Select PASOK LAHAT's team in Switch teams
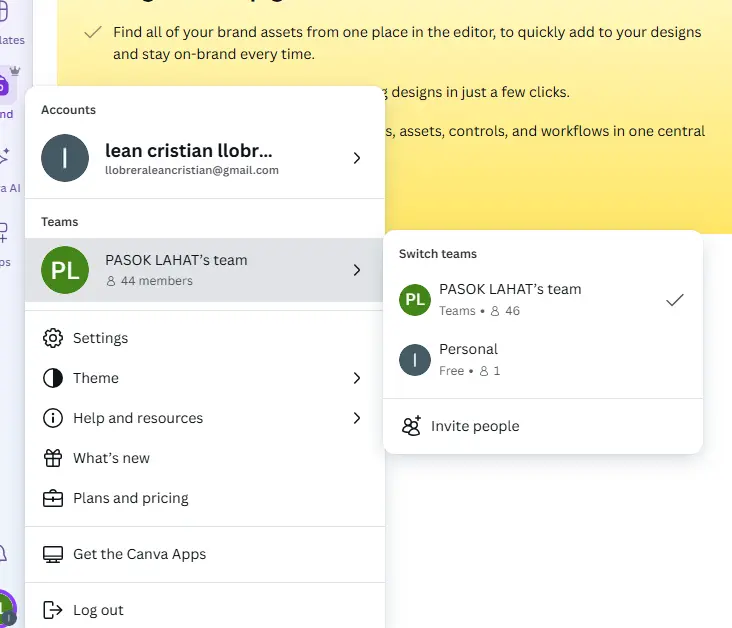Screen dimensions: 732x628 pyautogui.click(x=542, y=300)
